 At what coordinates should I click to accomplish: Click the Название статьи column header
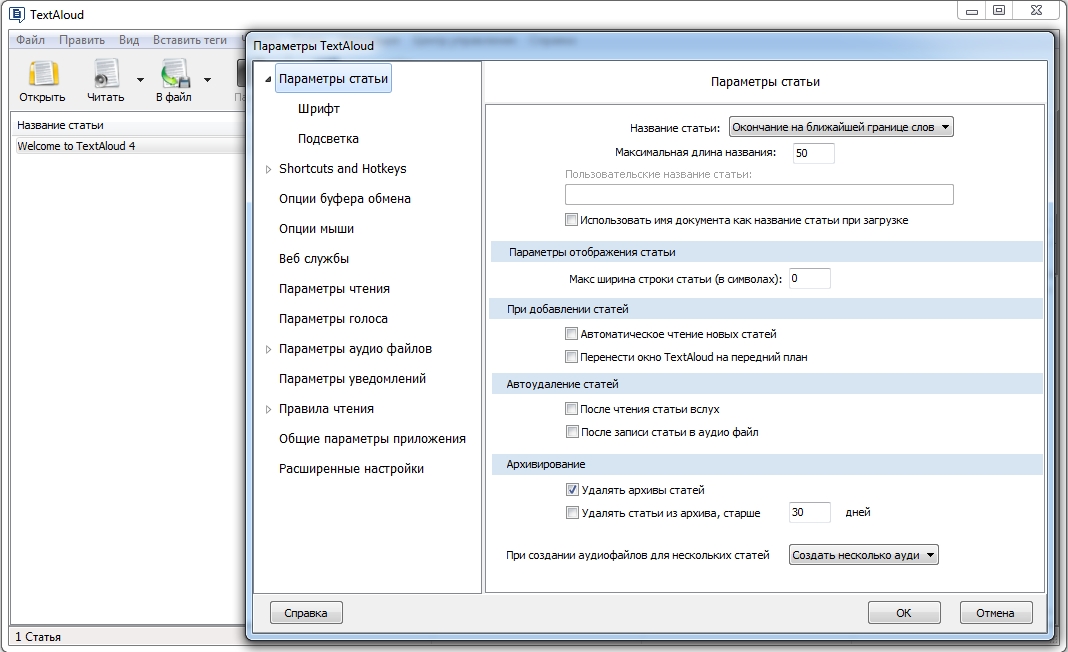coord(129,125)
